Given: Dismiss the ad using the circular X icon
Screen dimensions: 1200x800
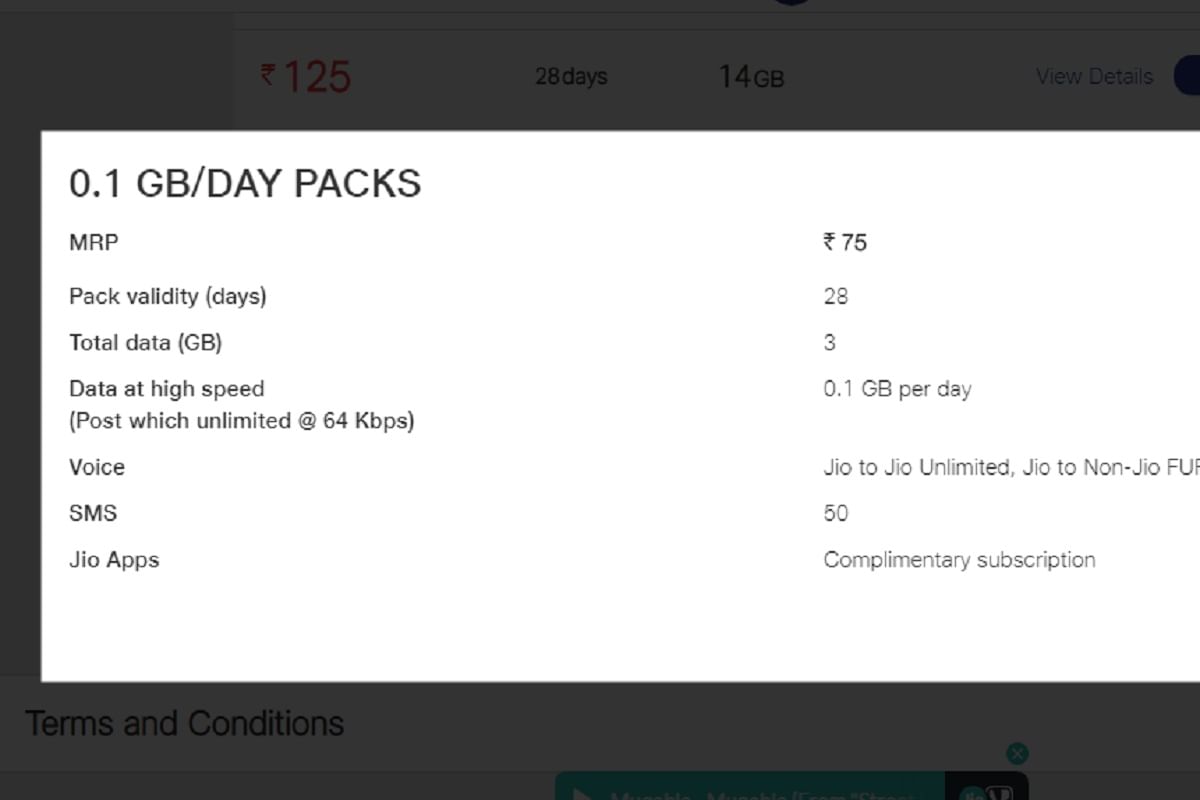Looking at the screenshot, I should pos(1017,753).
